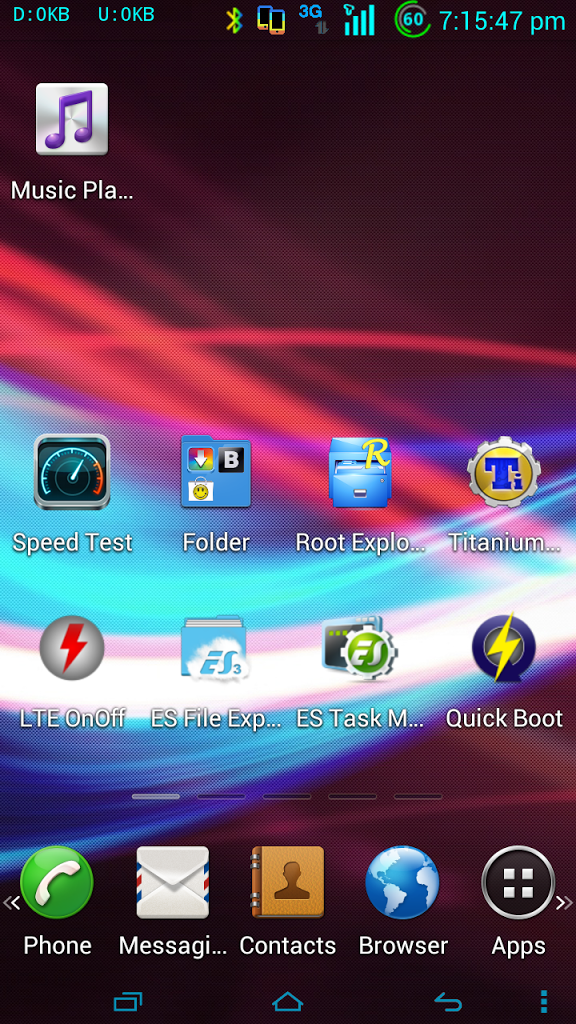Tap the left dock scroll arrow

10,903
